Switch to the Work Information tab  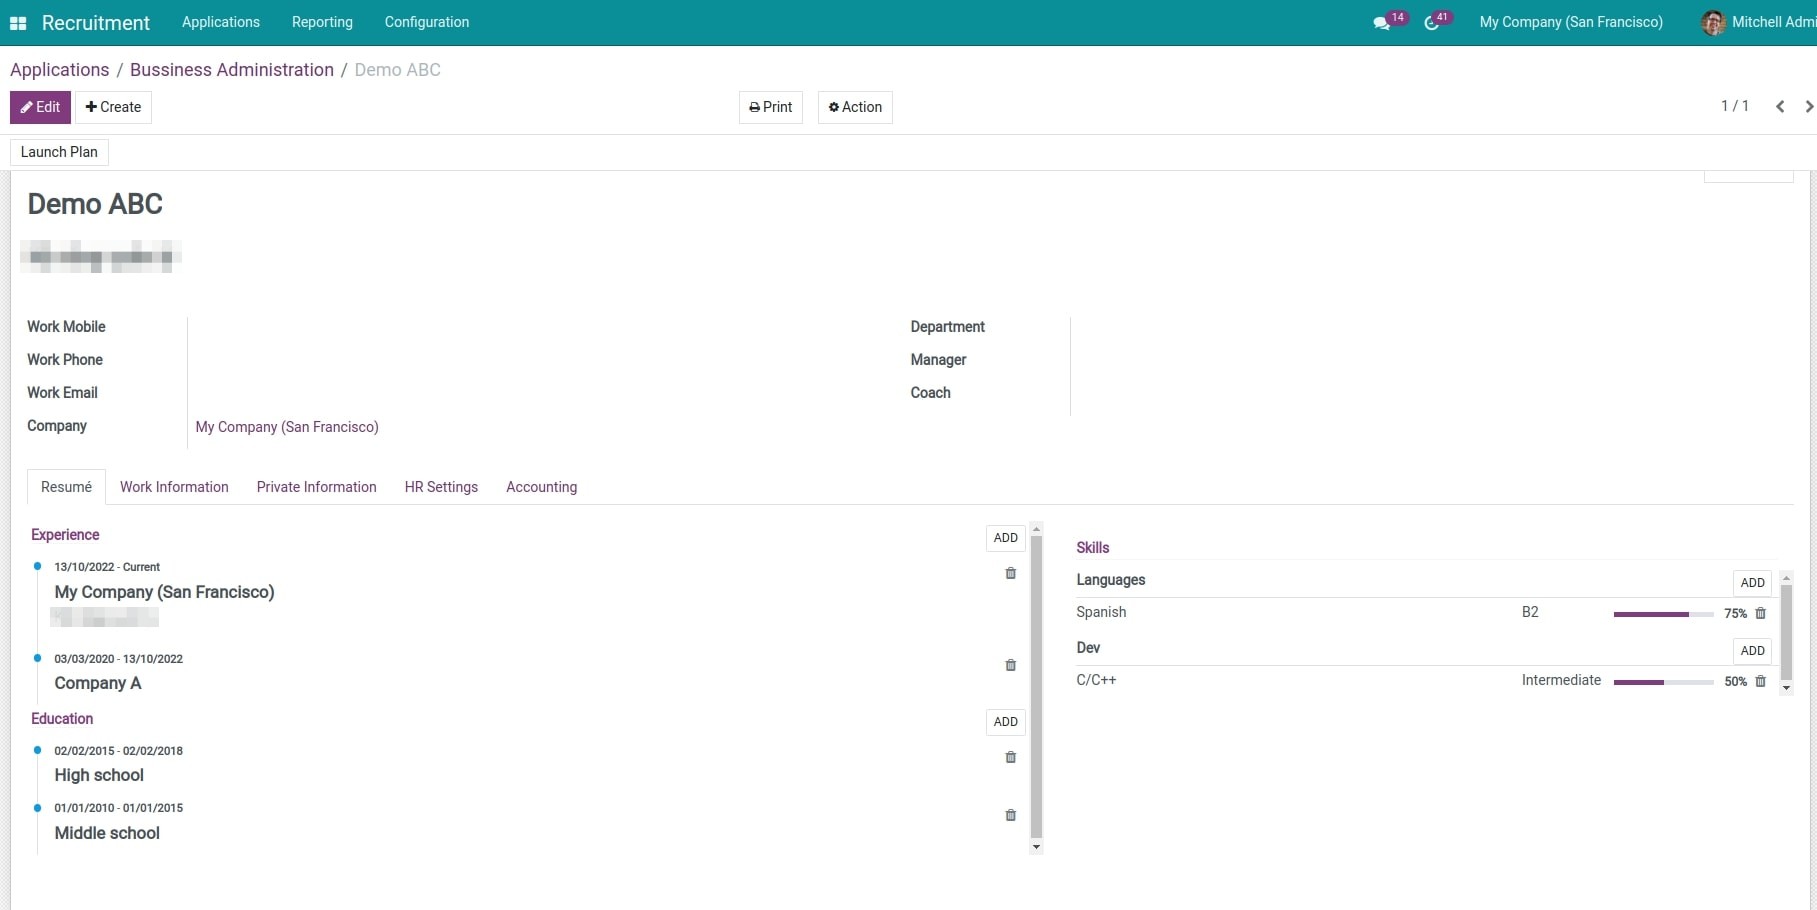(x=174, y=487)
